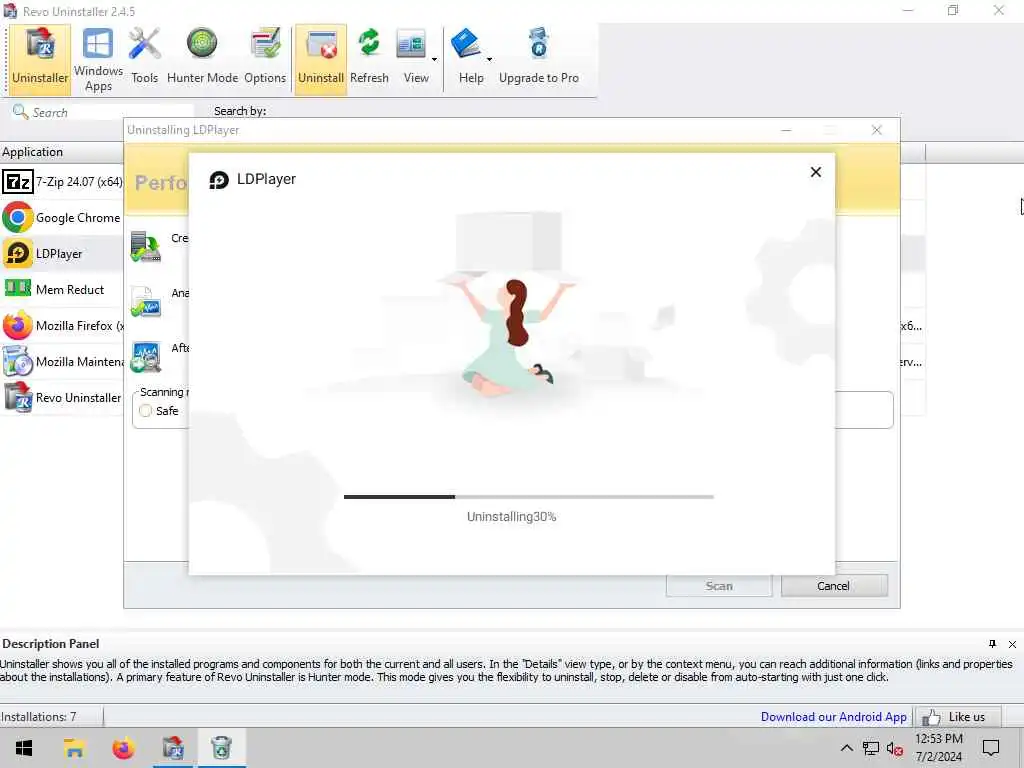
Task: Click the disabled Scan button
Action: pyautogui.click(x=719, y=586)
